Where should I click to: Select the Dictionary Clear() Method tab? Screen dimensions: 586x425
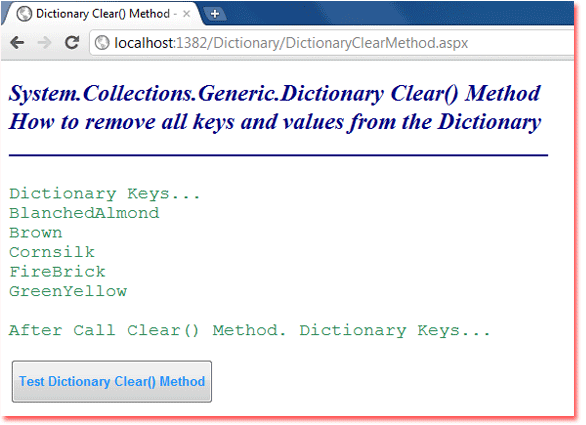(103, 14)
